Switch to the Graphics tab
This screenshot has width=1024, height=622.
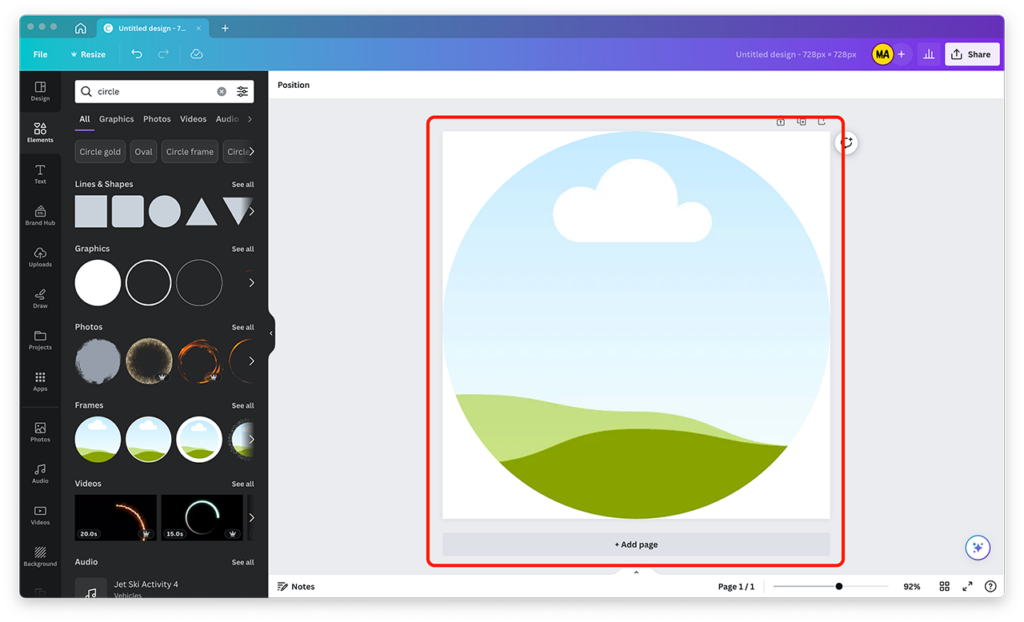point(116,119)
